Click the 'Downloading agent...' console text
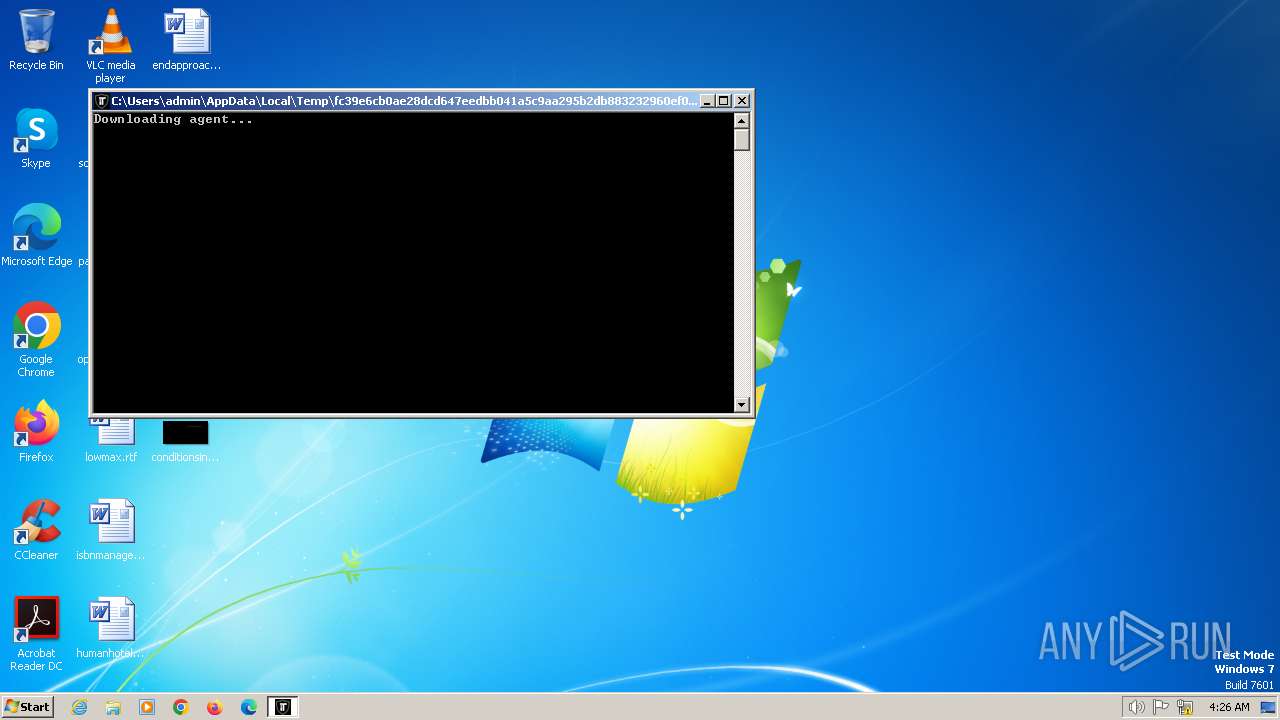 click(x=173, y=119)
